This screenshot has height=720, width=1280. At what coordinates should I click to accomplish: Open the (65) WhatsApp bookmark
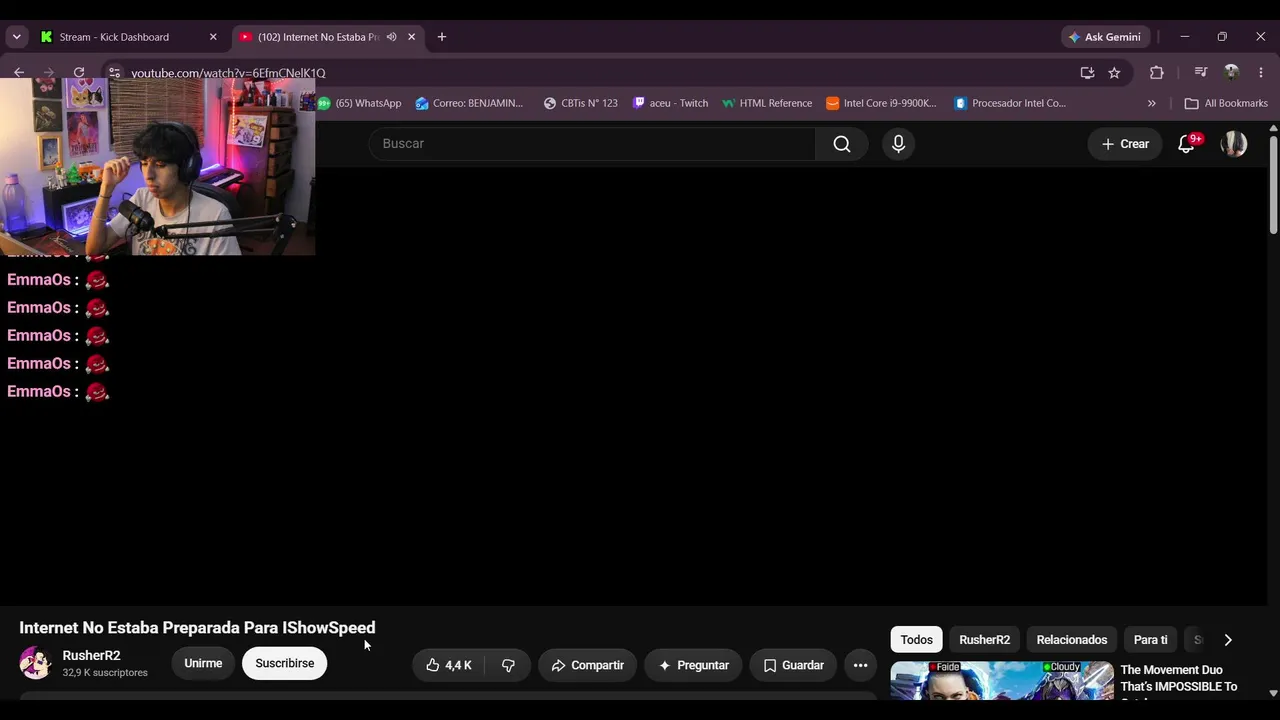click(359, 103)
